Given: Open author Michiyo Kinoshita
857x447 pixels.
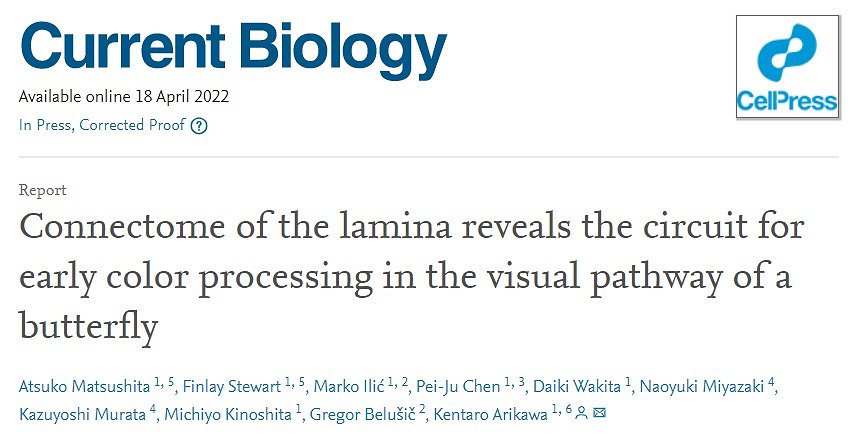Looking at the screenshot, I should (x=228, y=414).
